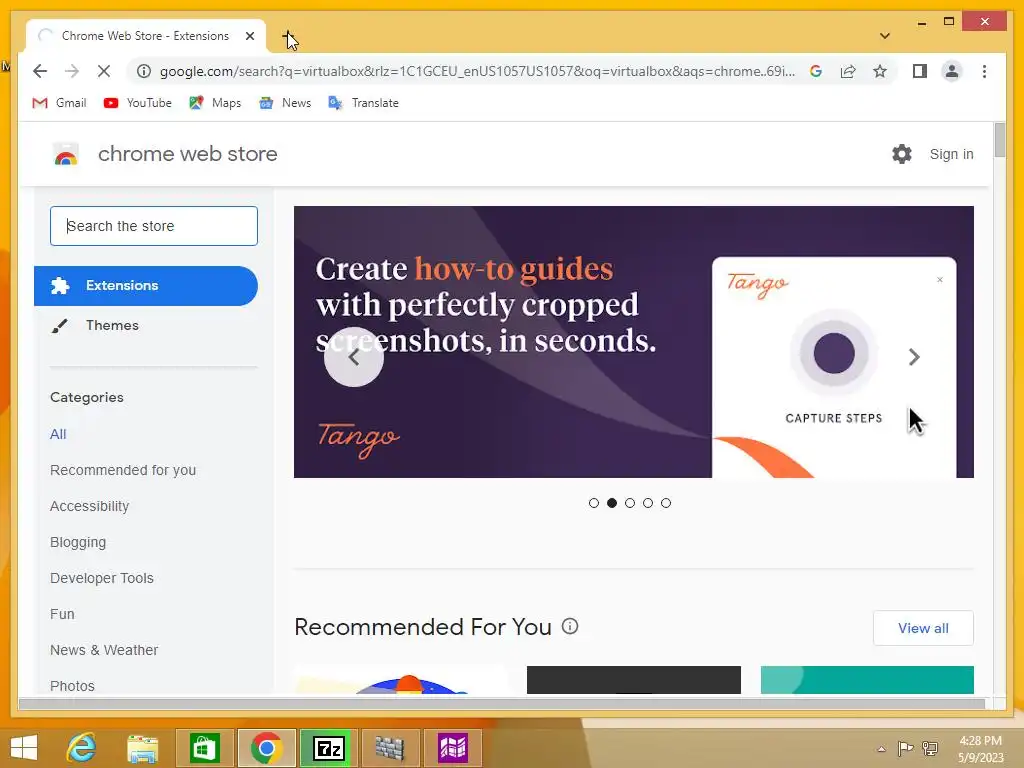Open a new tab with the plus button
The width and height of the screenshot is (1024, 768).
pyautogui.click(x=288, y=37)
